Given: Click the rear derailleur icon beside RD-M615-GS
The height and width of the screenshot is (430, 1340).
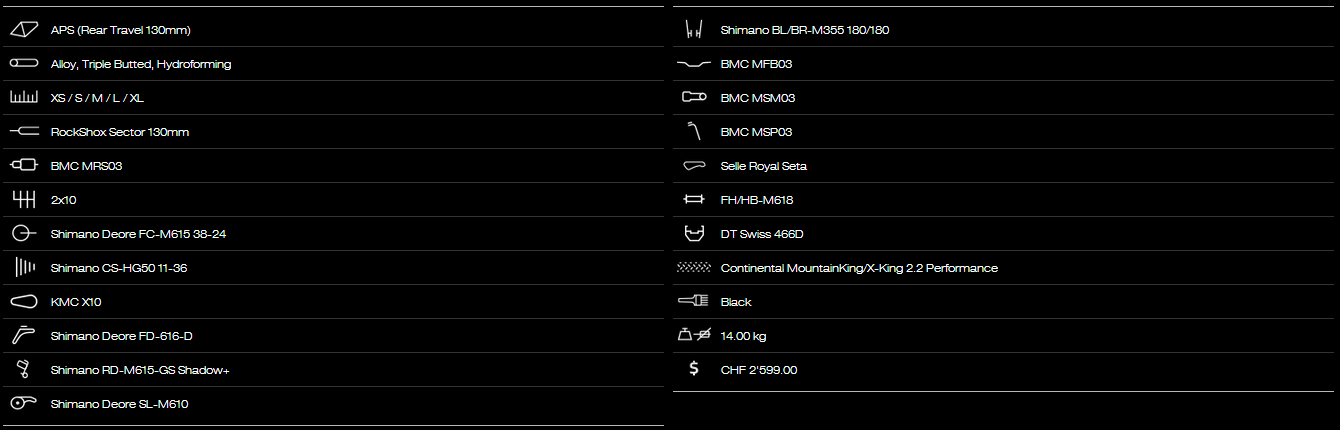Looking at the screenshot, I should [23, 370].
